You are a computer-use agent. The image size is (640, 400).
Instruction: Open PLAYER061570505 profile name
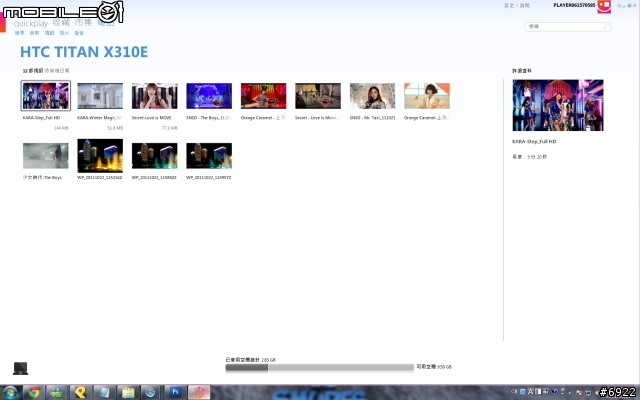[x=574, y=5]
